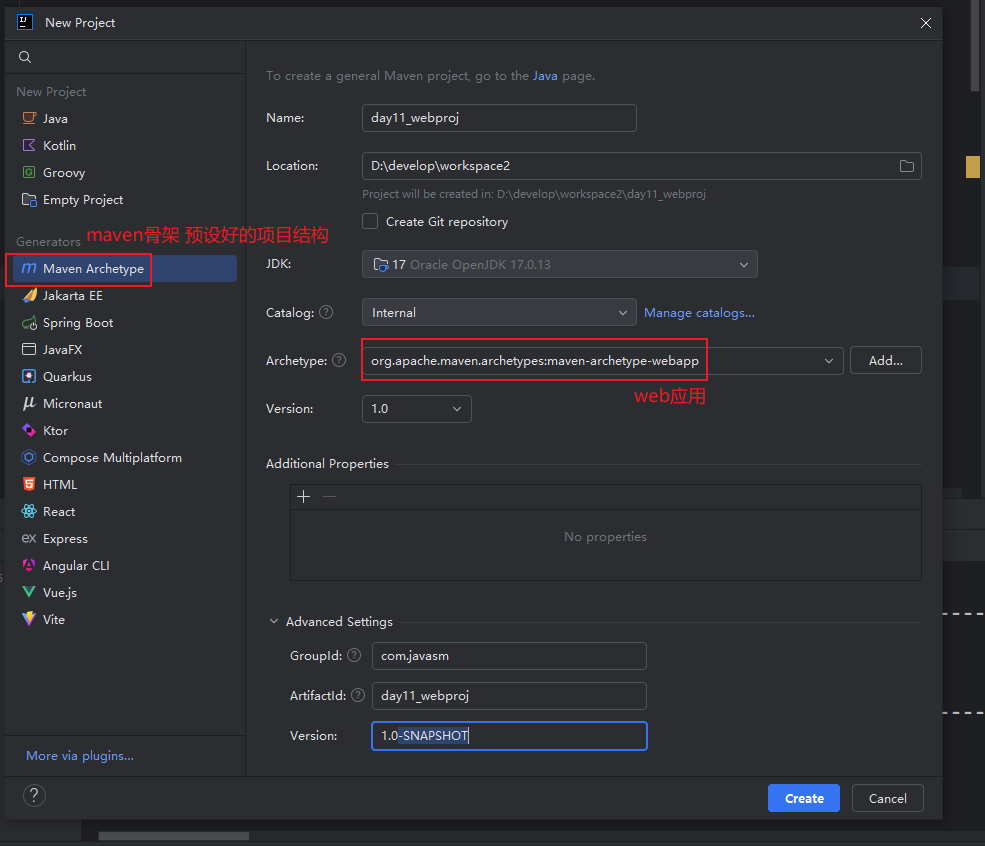Click the Vite icon
985x846 pixels.
tap(29, 619)
